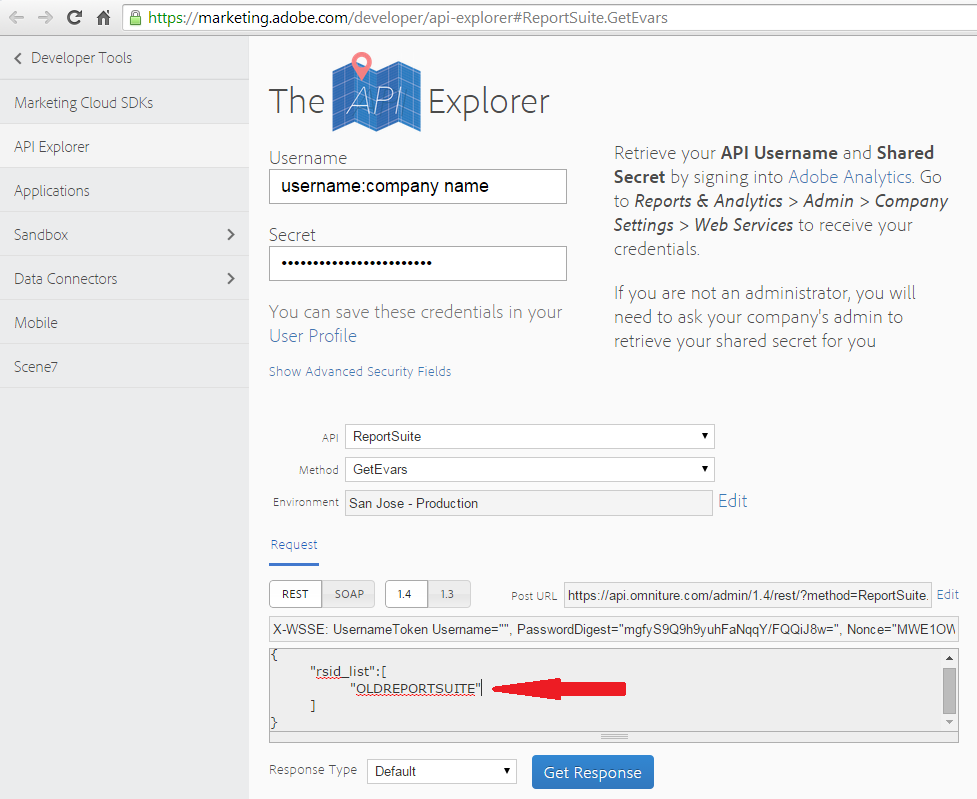Open the Scene7 sidebar item
Screen dimensions: 977x799
(x=124, y=366)
